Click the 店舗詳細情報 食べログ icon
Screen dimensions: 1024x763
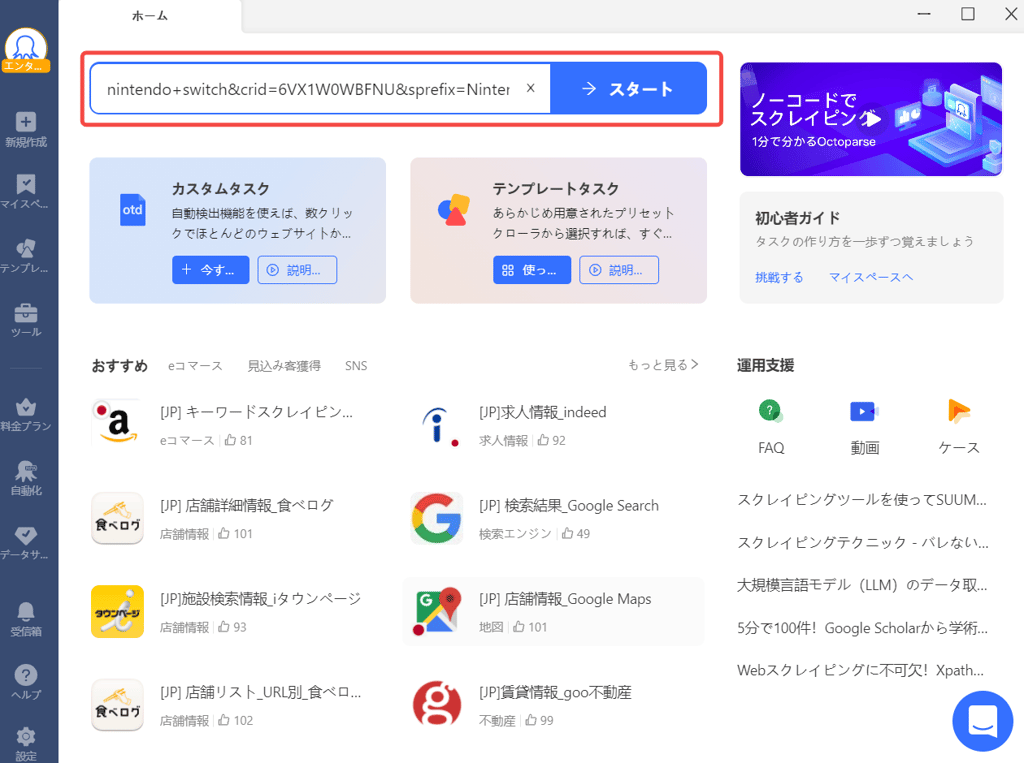tap(118, 518)
